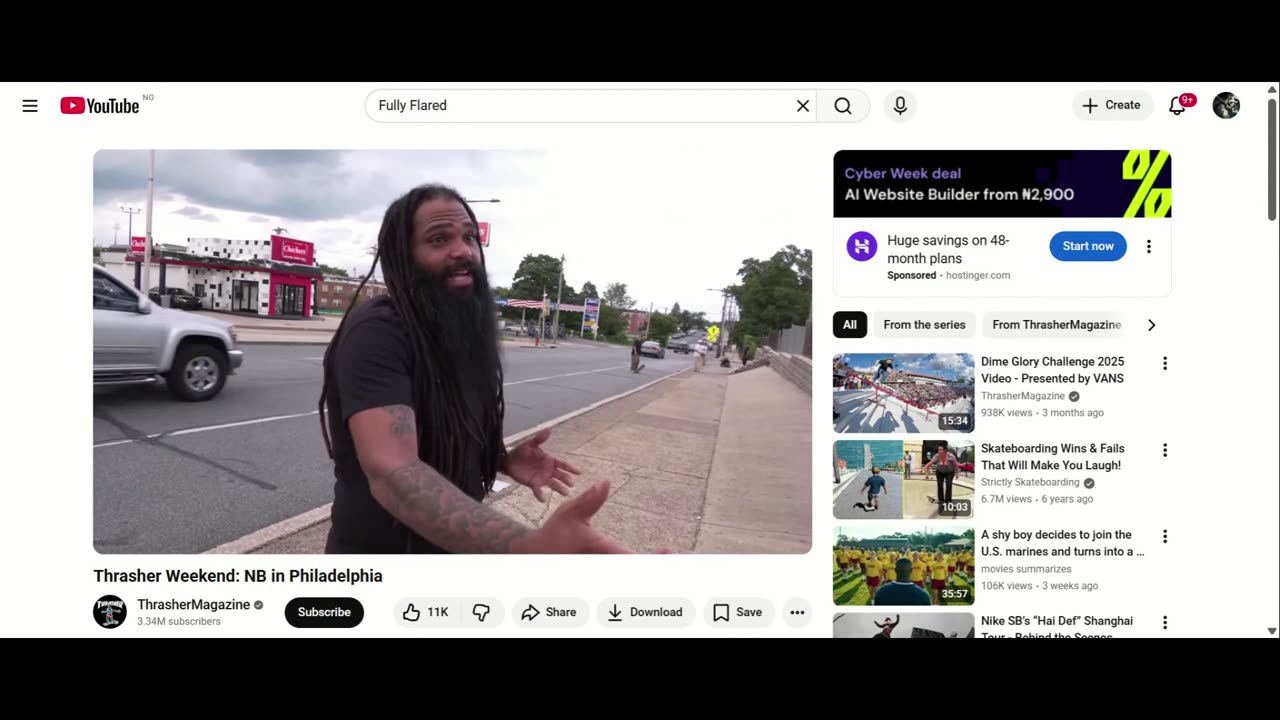Show more filter chips with arrow
The image size is (1280, 720).
click(x=1151, y=325)
